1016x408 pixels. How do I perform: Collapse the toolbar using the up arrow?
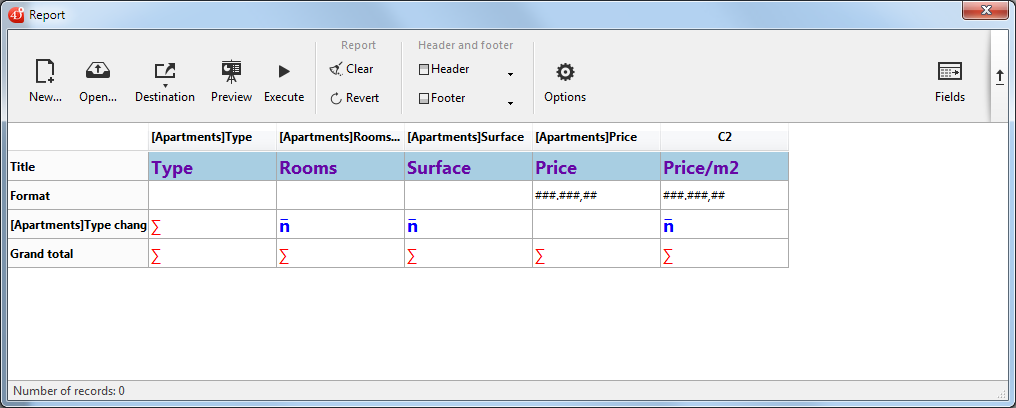pyautogui.click(x=999, y=77)
